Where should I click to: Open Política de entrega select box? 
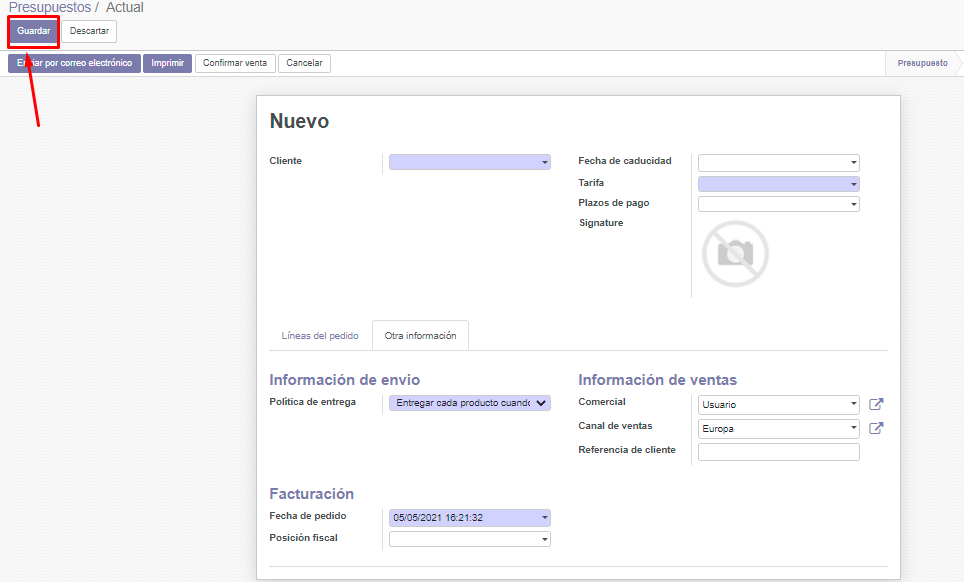point(469,403)
